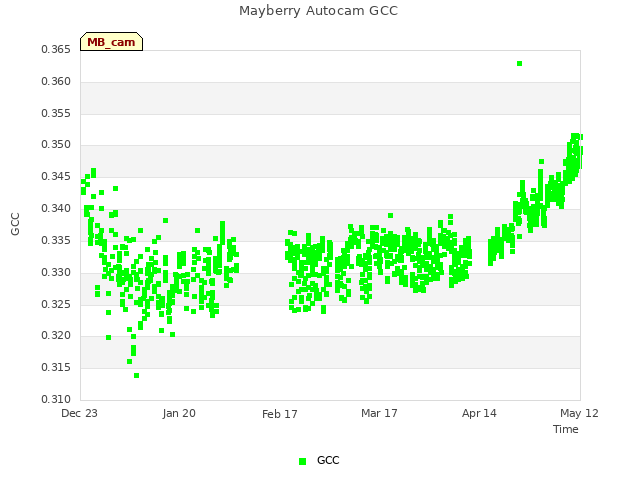Click the GCC legend label
The height and width of the screenshot is (480, 640).
pos(328,460)
